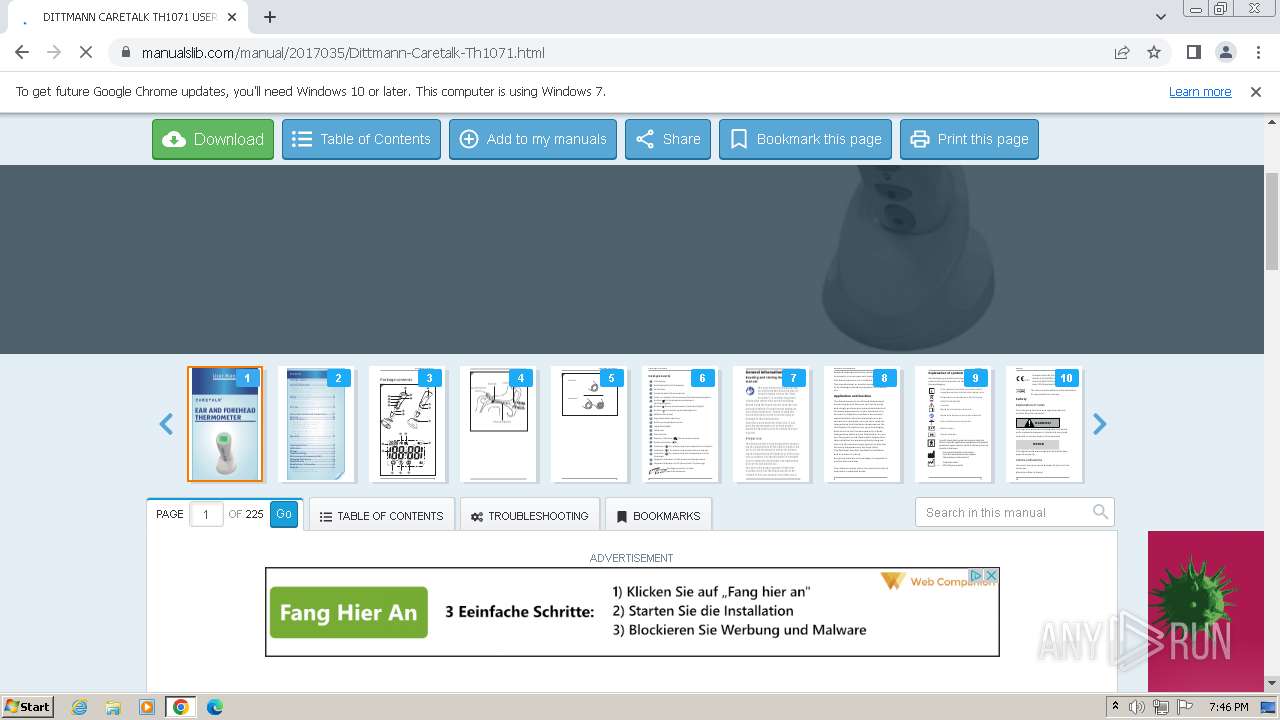
Task: Click Add to my manuals
Action: click(x=533, y=139)
